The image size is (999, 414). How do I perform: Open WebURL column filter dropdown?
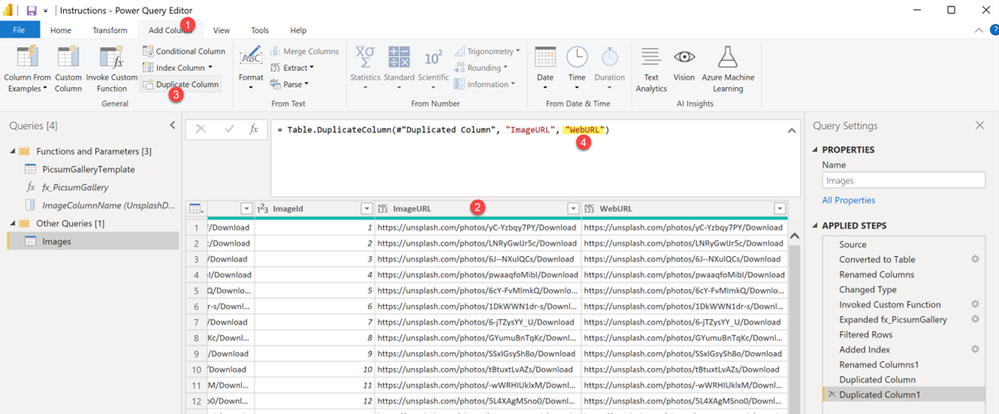click(x=780, y=208)
